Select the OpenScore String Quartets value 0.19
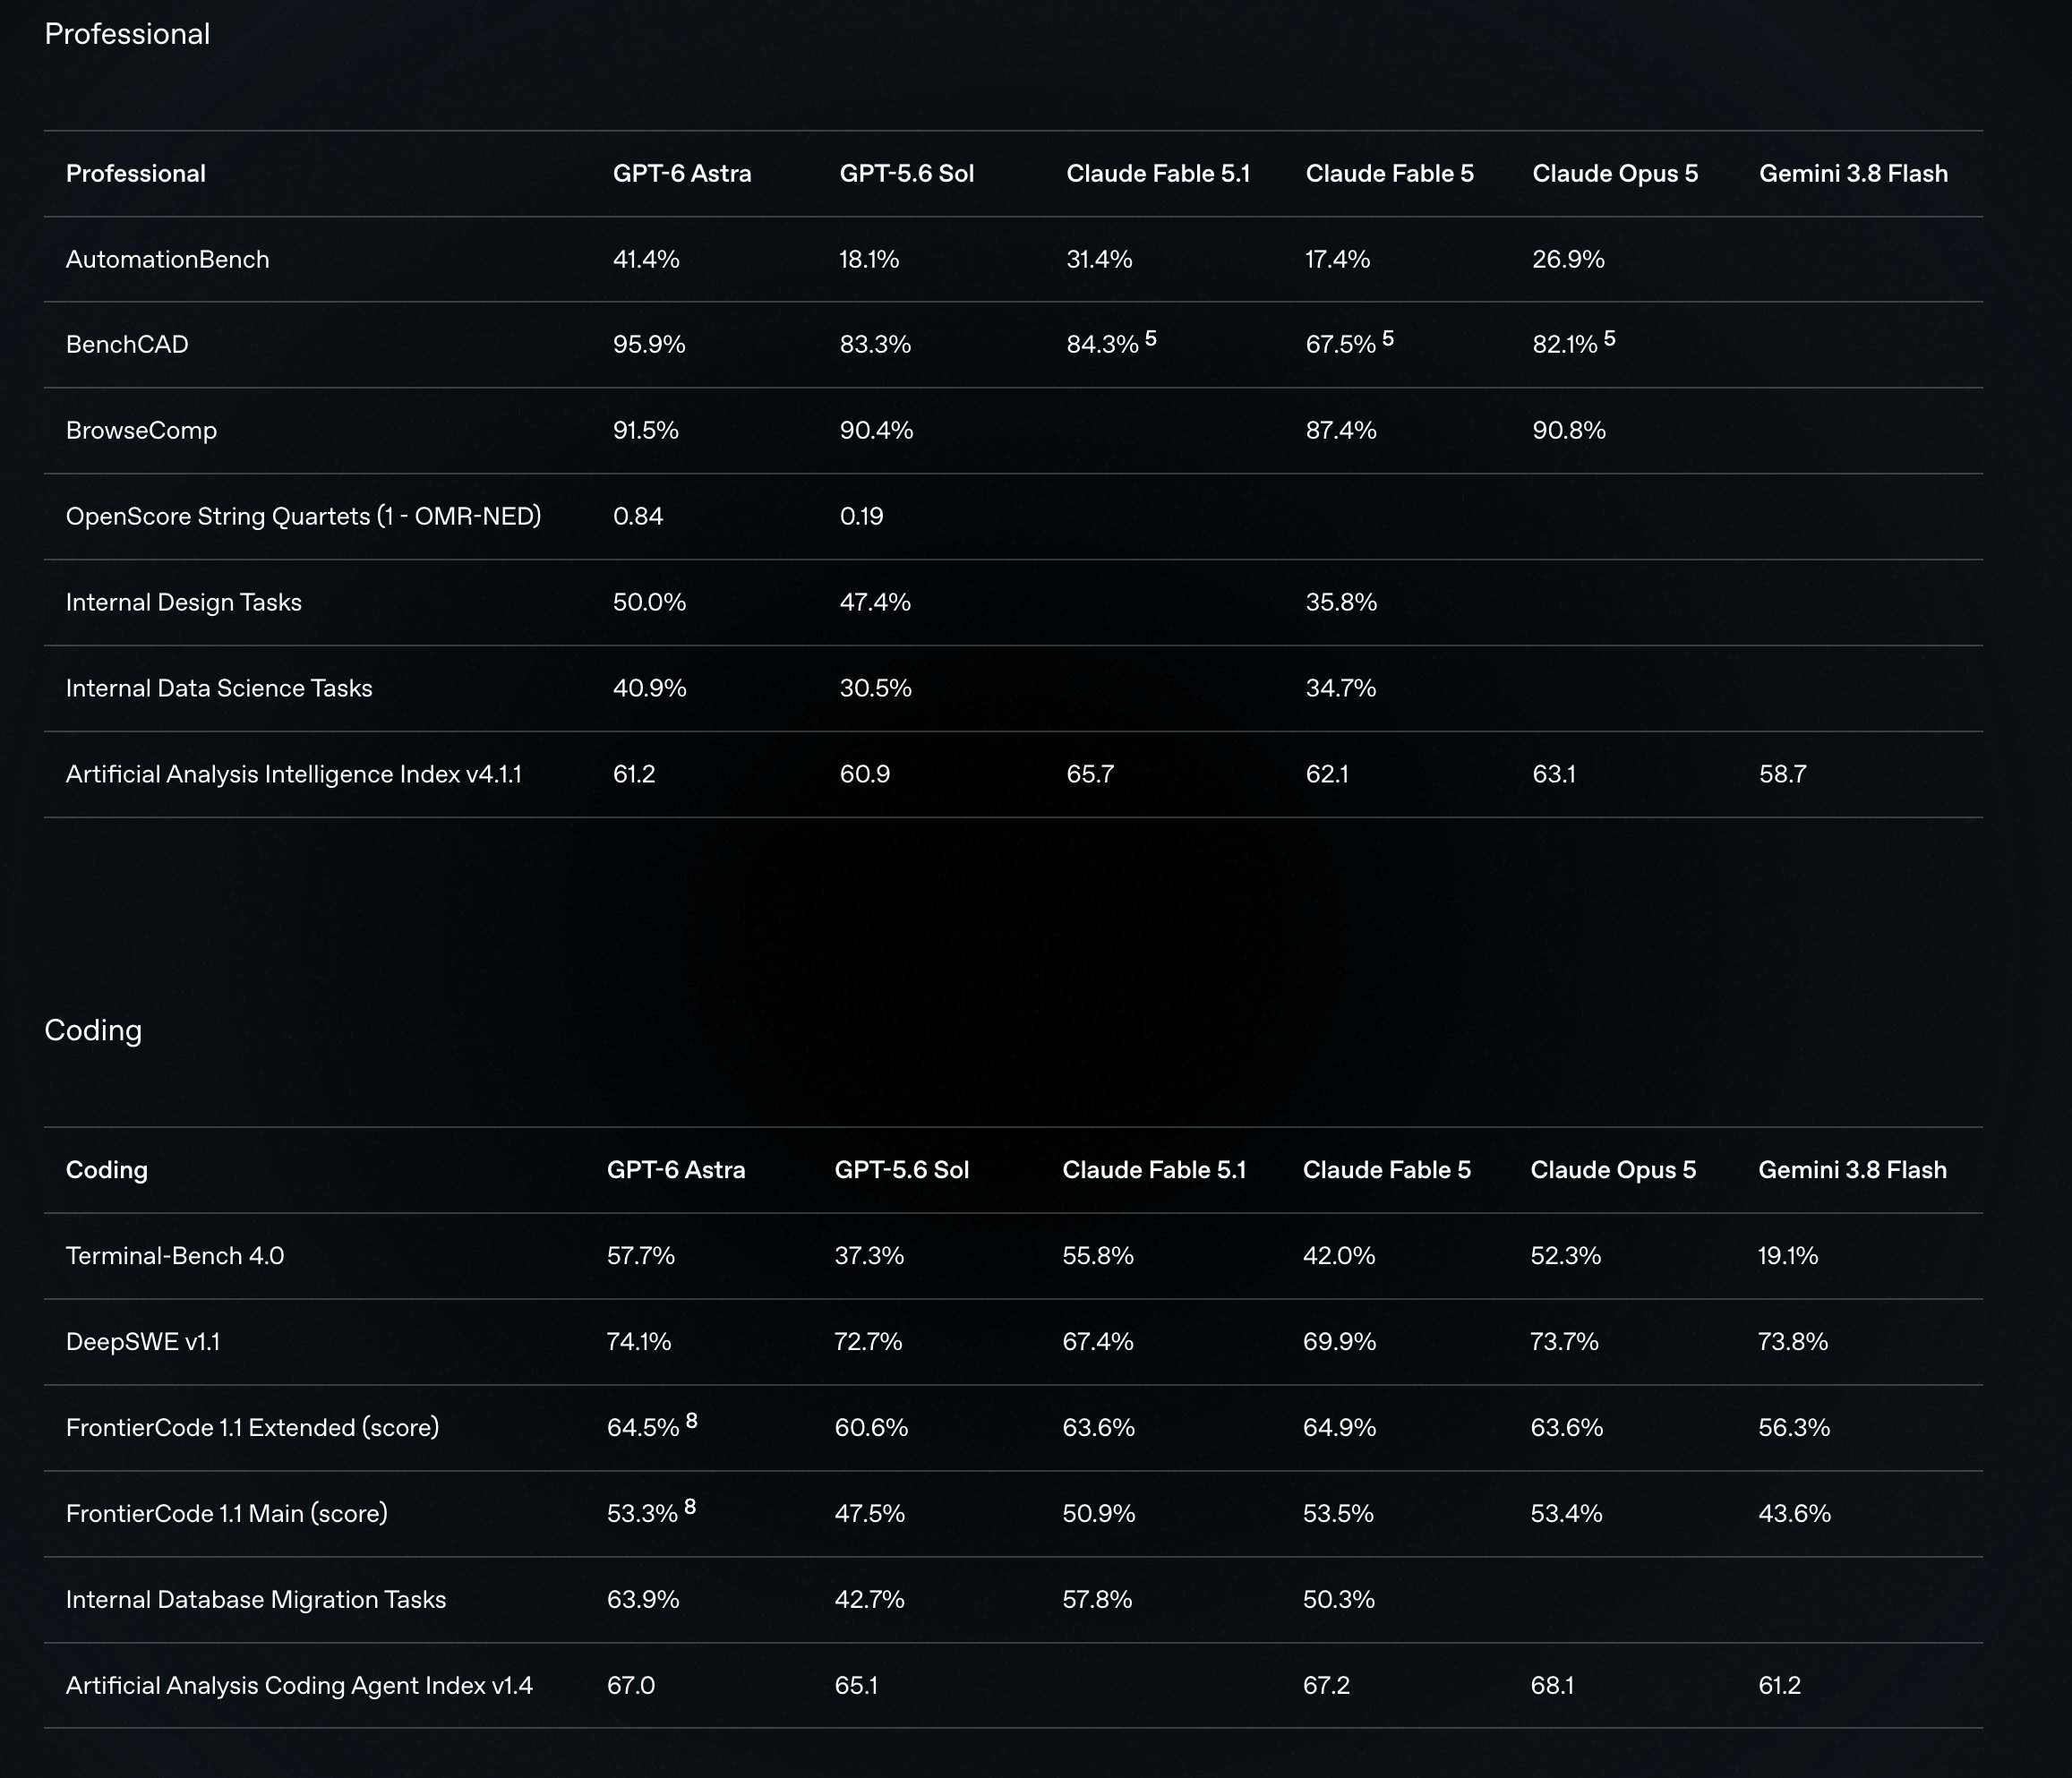 862,516
